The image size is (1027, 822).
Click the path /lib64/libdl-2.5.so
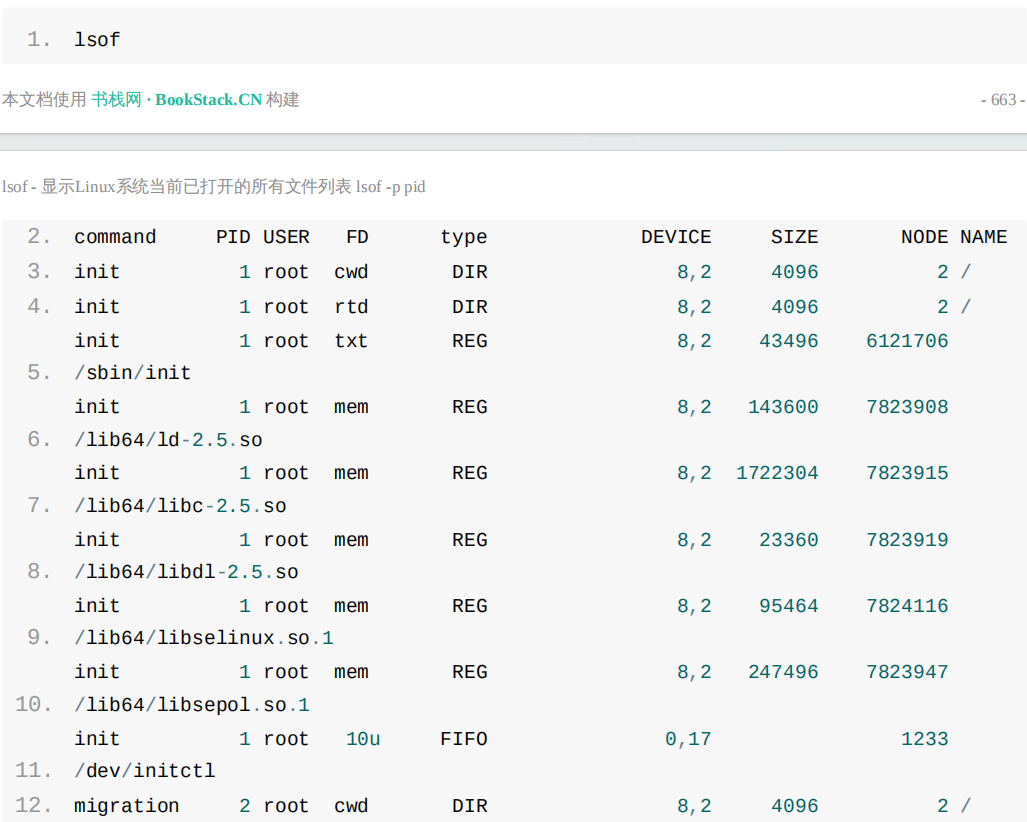click(x=186, y=572)
